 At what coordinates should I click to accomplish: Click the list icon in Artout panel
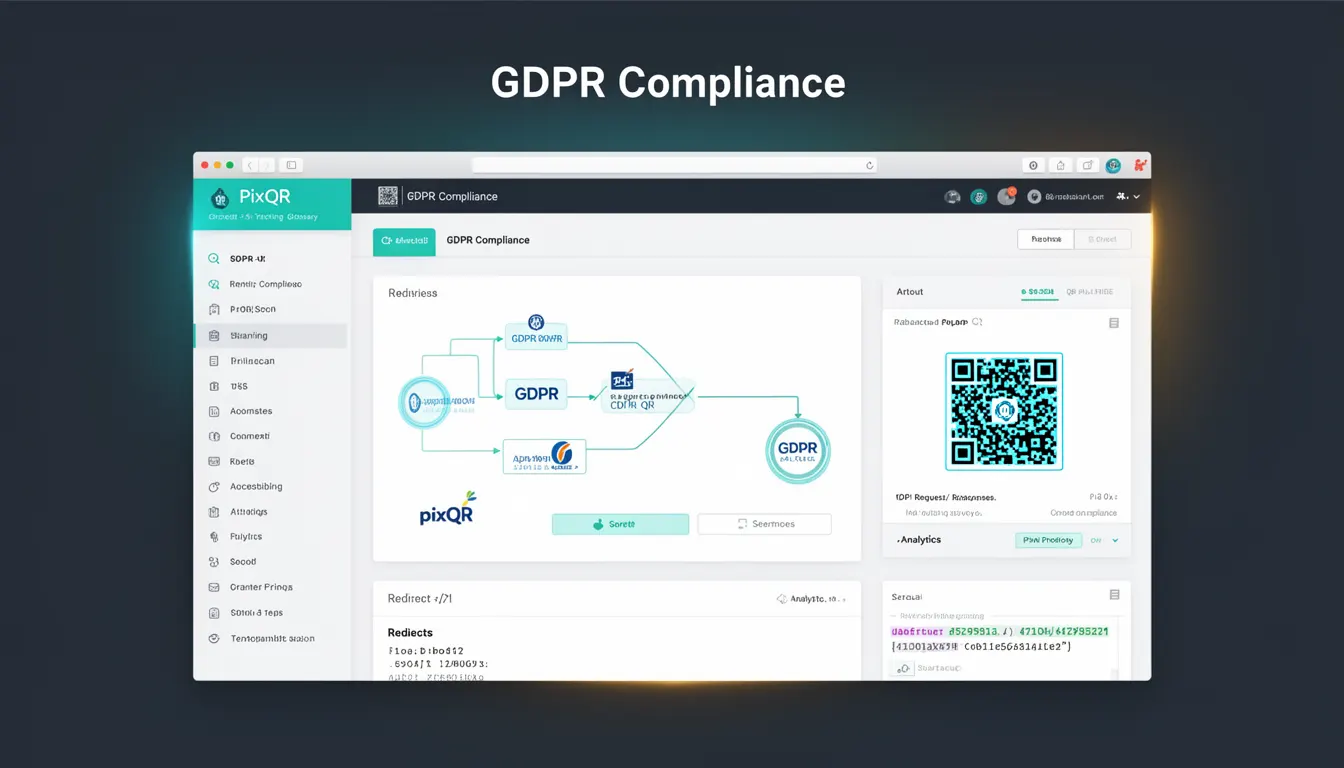(1114, 323)
